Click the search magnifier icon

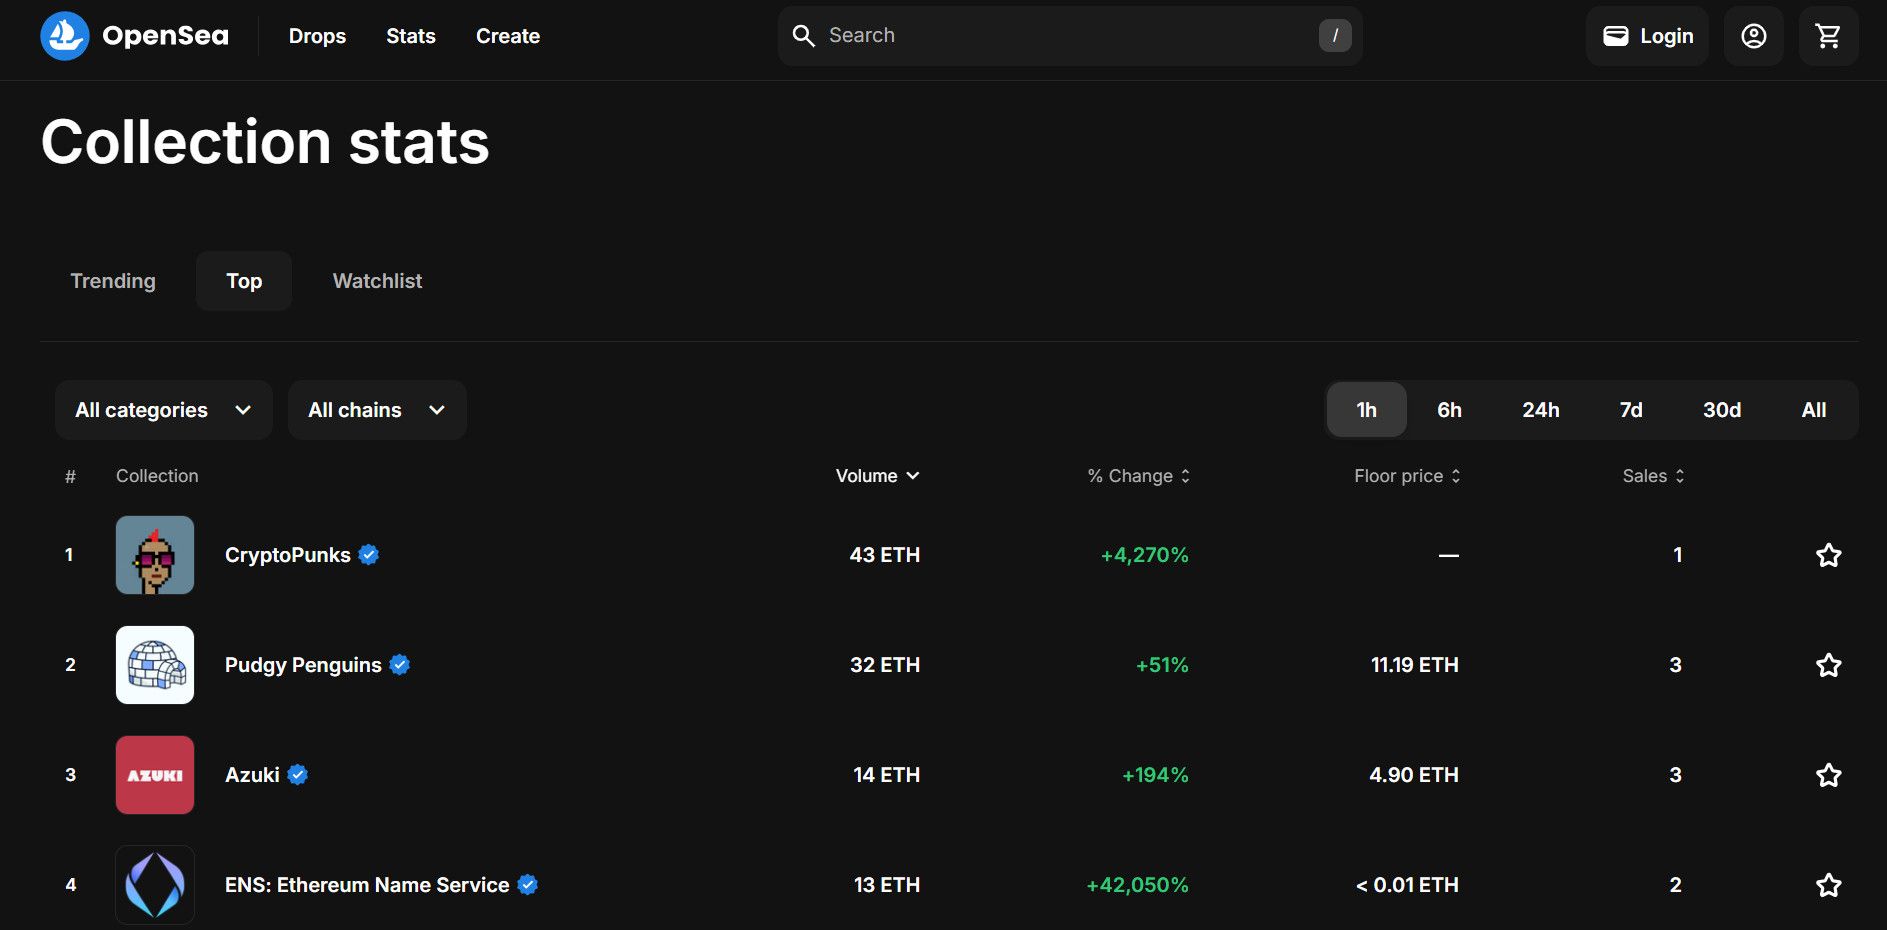click(803, 36)
